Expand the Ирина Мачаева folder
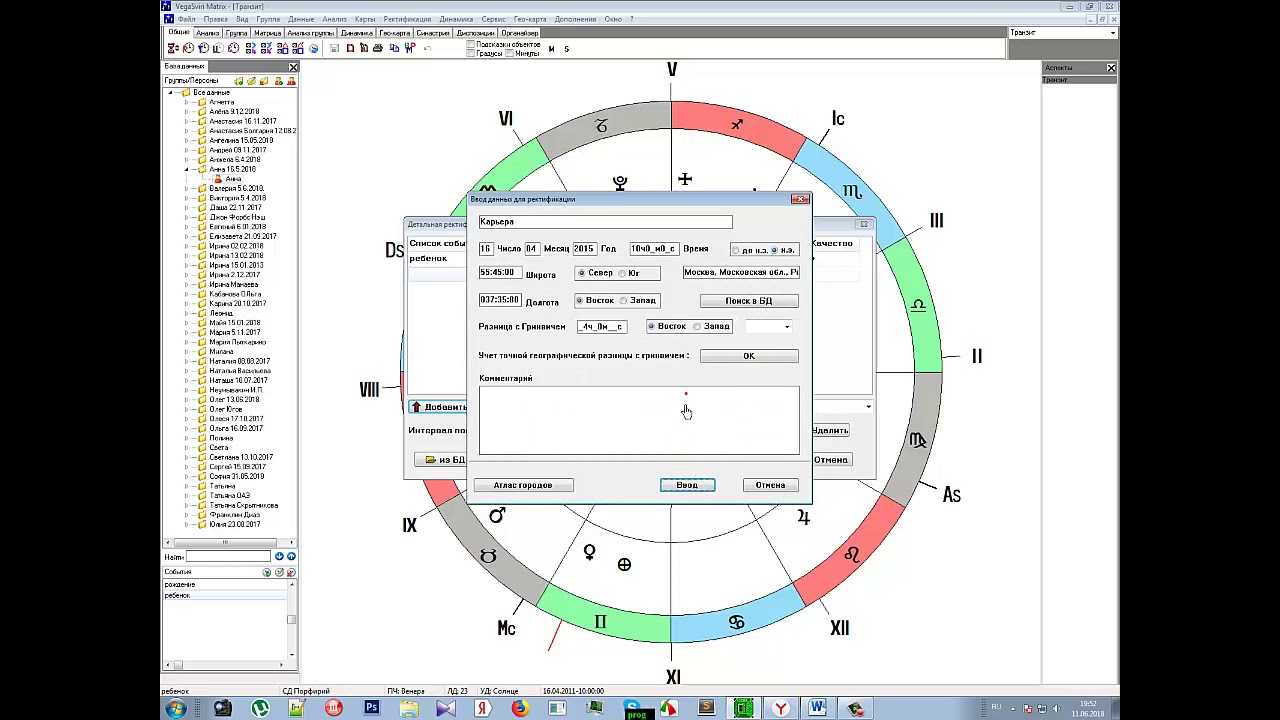 pos(186,284)
